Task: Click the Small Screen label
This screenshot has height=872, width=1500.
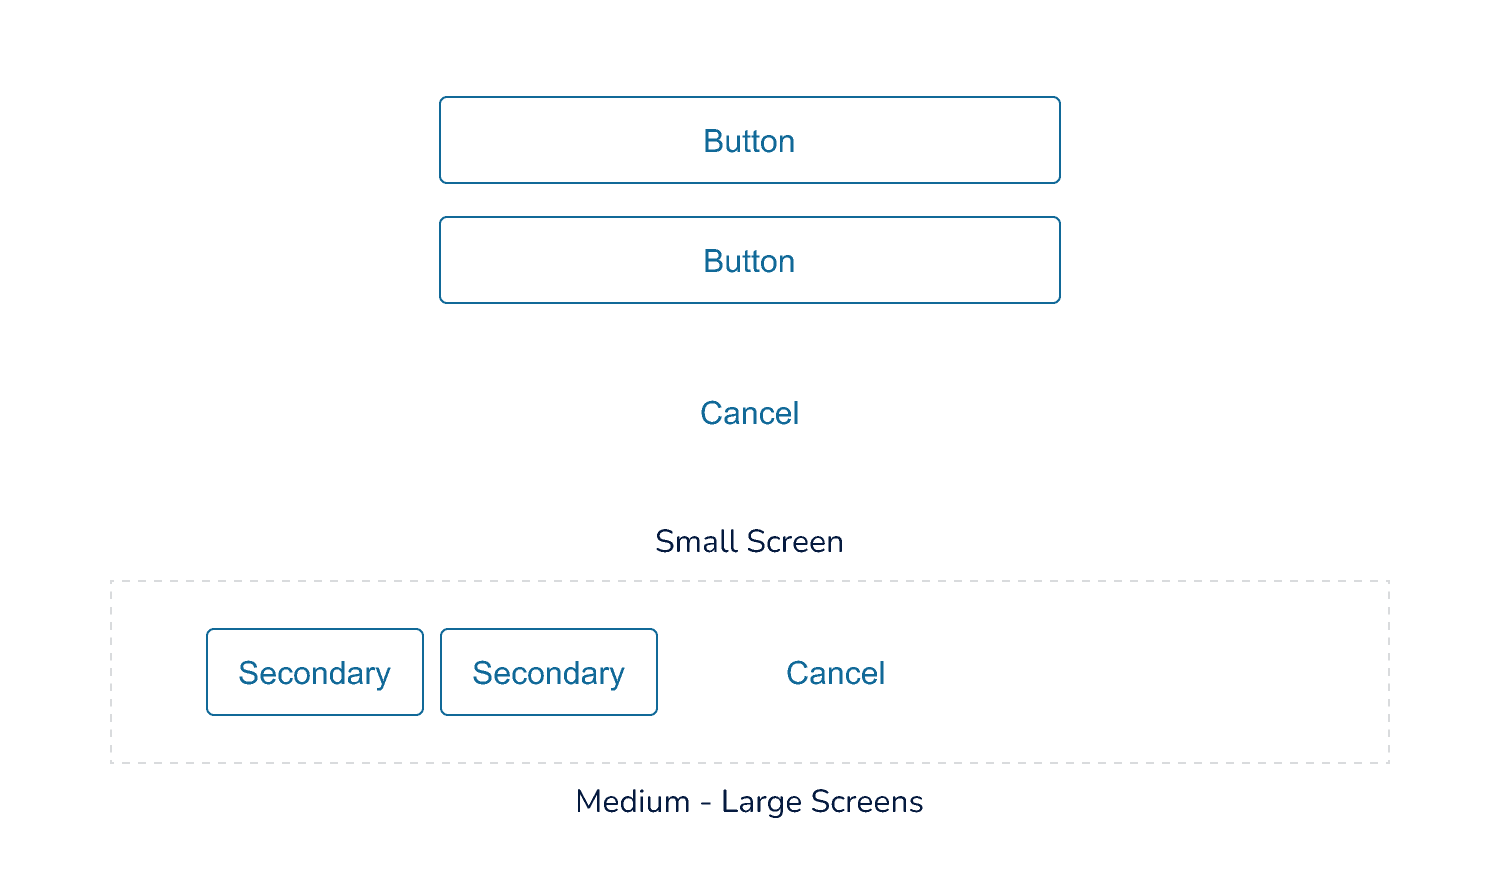Action: (749, 541)
